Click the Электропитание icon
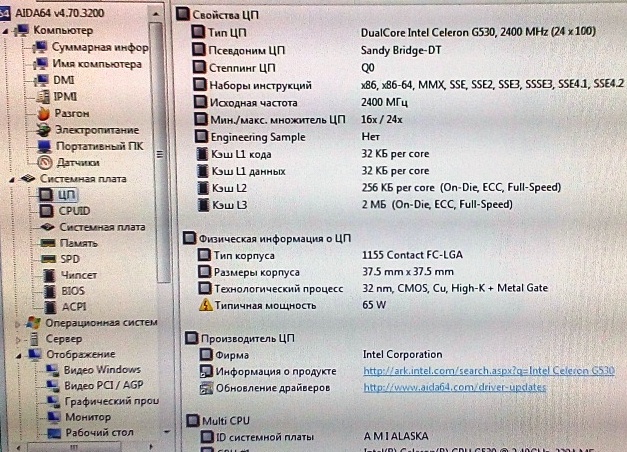627x452 pixels. [x=44, y=130]
